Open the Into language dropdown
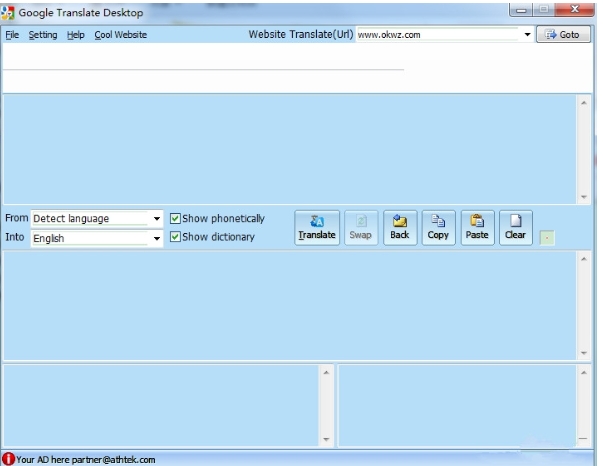The image size is (603, 466). (x=157, y=239)
